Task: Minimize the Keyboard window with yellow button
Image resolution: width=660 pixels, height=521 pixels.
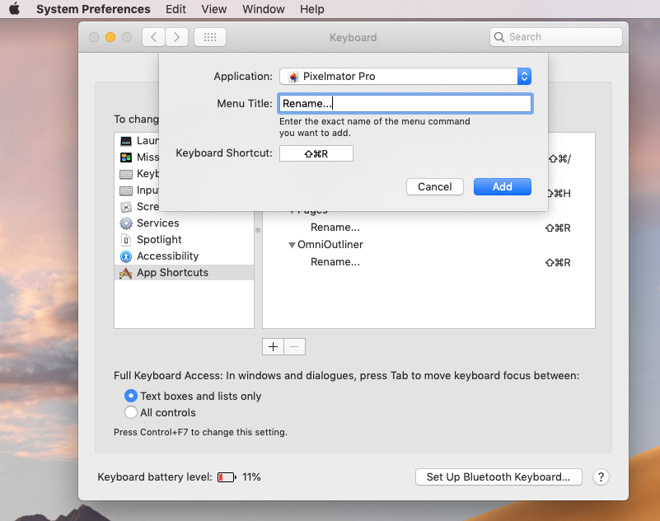Action: click(x=110, y=37)
